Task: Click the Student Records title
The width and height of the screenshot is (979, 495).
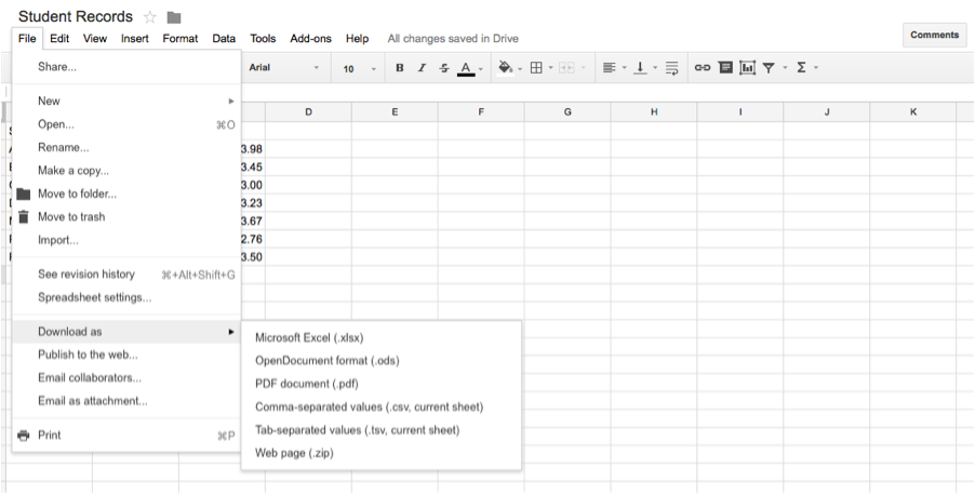Action: coord(76,17)
